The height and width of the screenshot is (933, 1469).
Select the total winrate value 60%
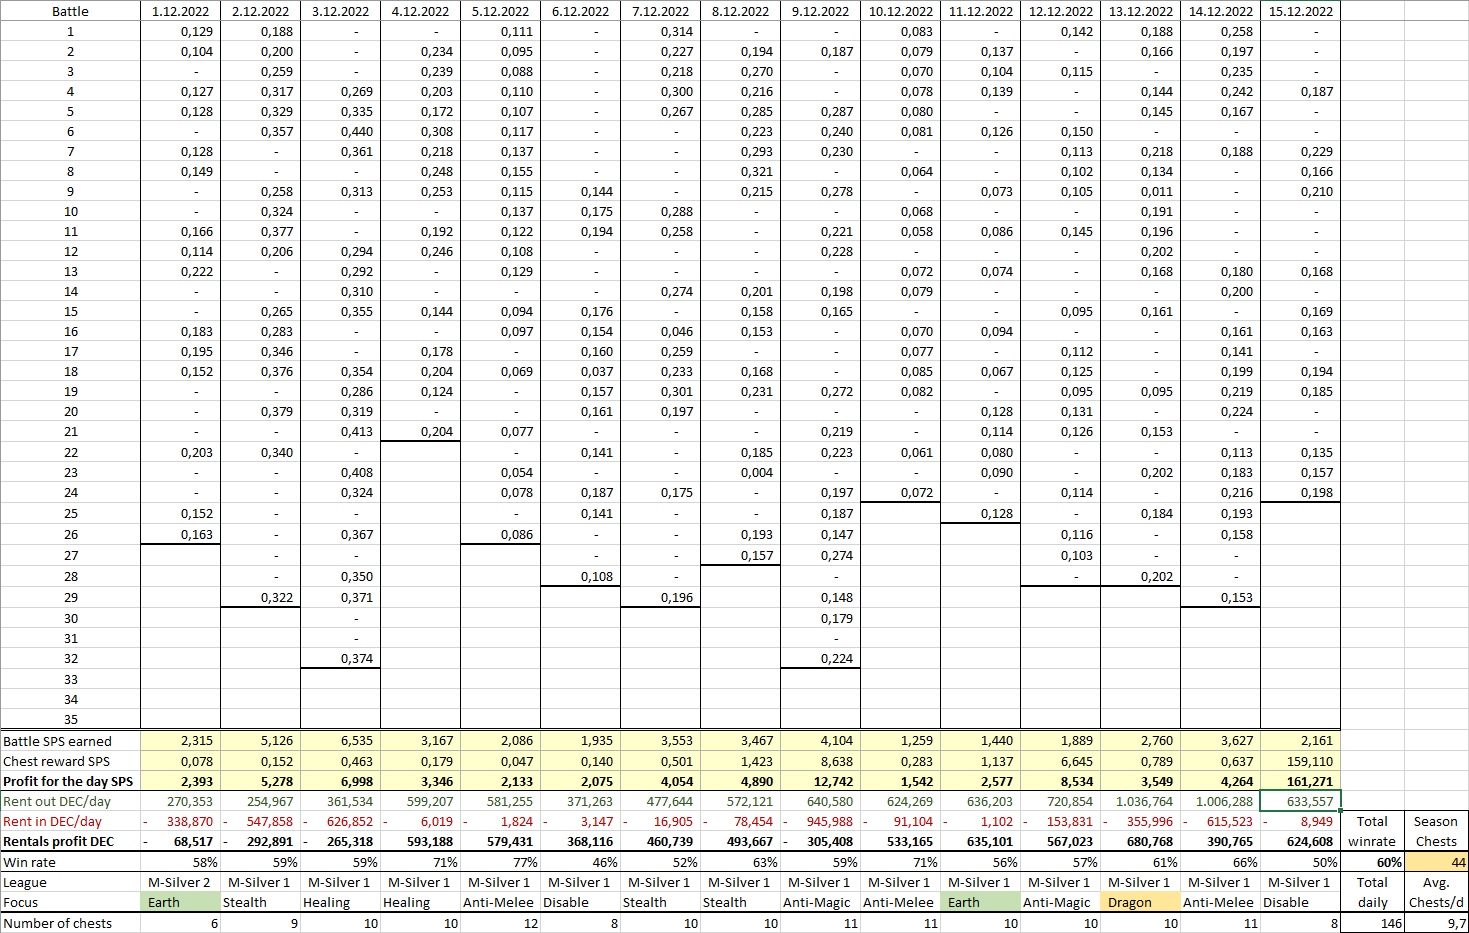click(x=1372, y=862)
